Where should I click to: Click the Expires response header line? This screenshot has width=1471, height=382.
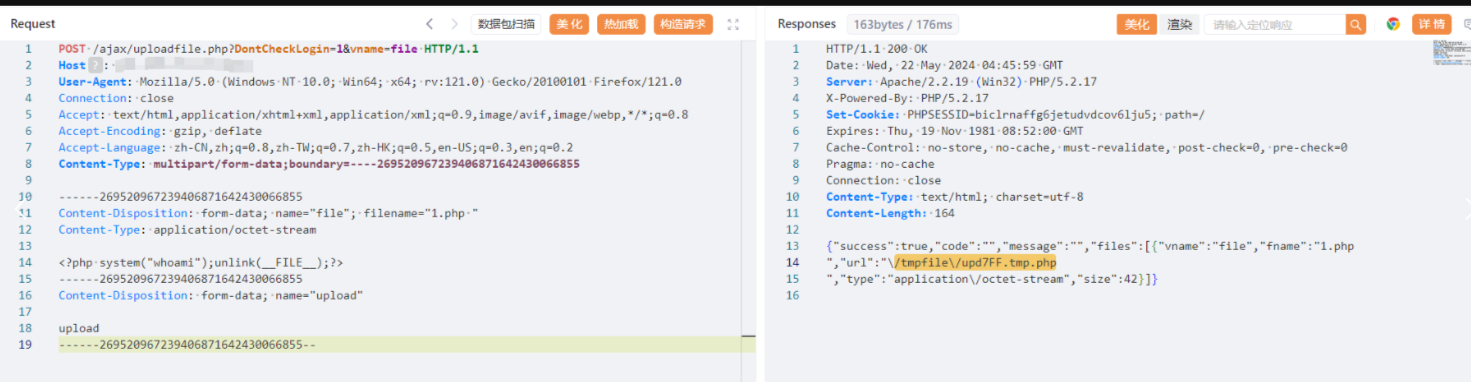(954, 131)
